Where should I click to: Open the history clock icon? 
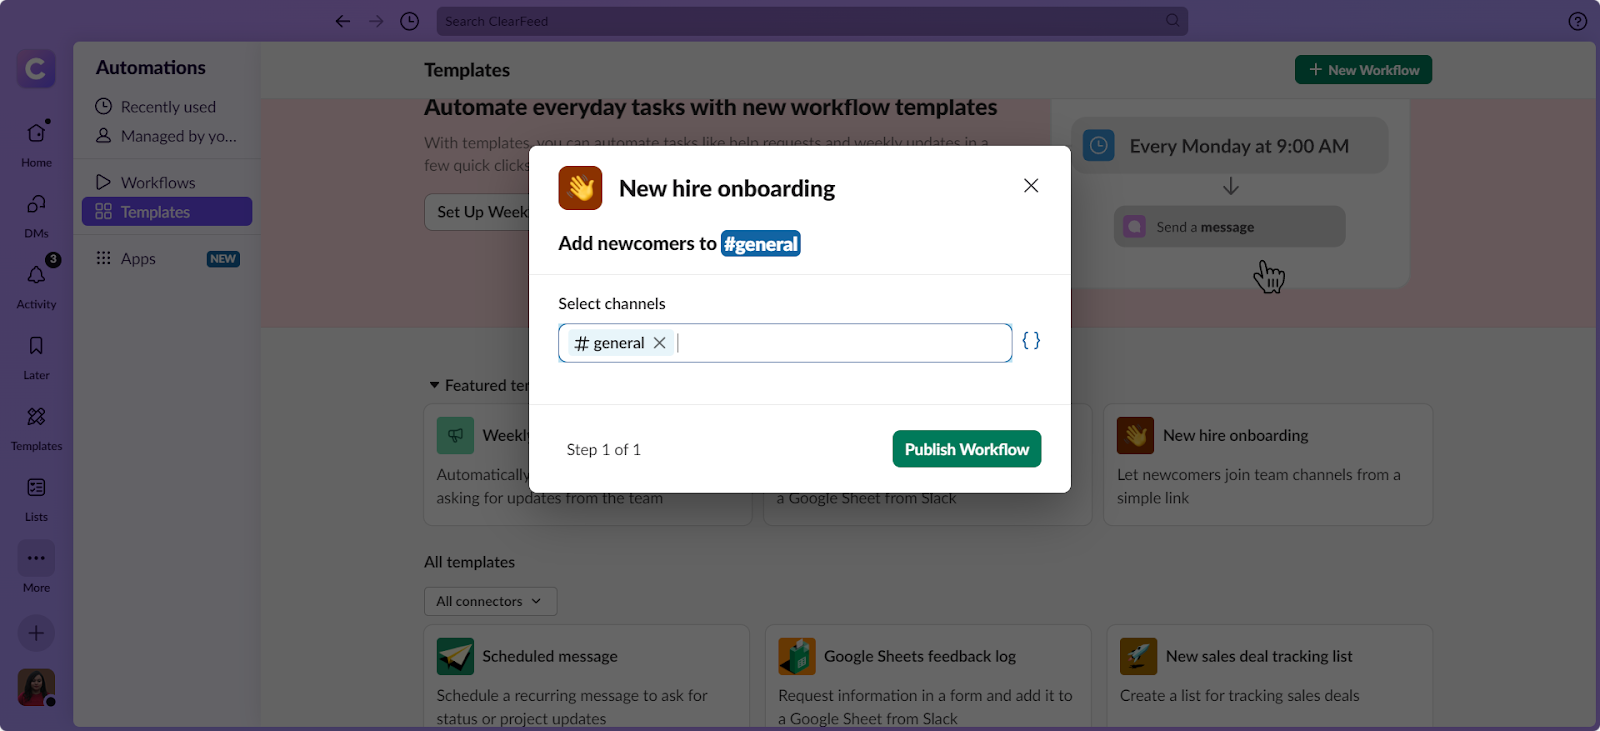pyautogui.click(x=409, y=21)
